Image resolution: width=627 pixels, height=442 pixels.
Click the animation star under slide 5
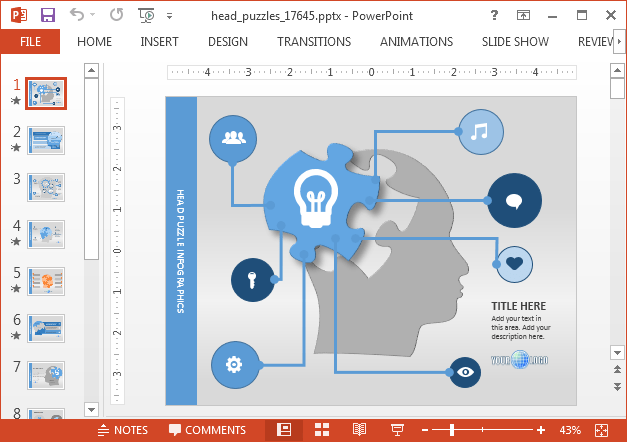point(16,288)
